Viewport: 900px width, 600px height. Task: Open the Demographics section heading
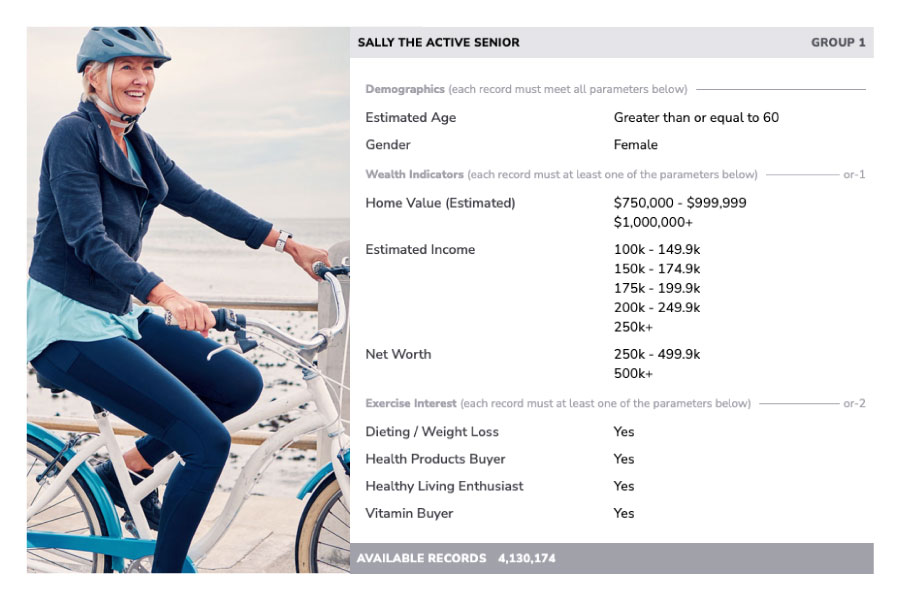[x=405, y=90]
